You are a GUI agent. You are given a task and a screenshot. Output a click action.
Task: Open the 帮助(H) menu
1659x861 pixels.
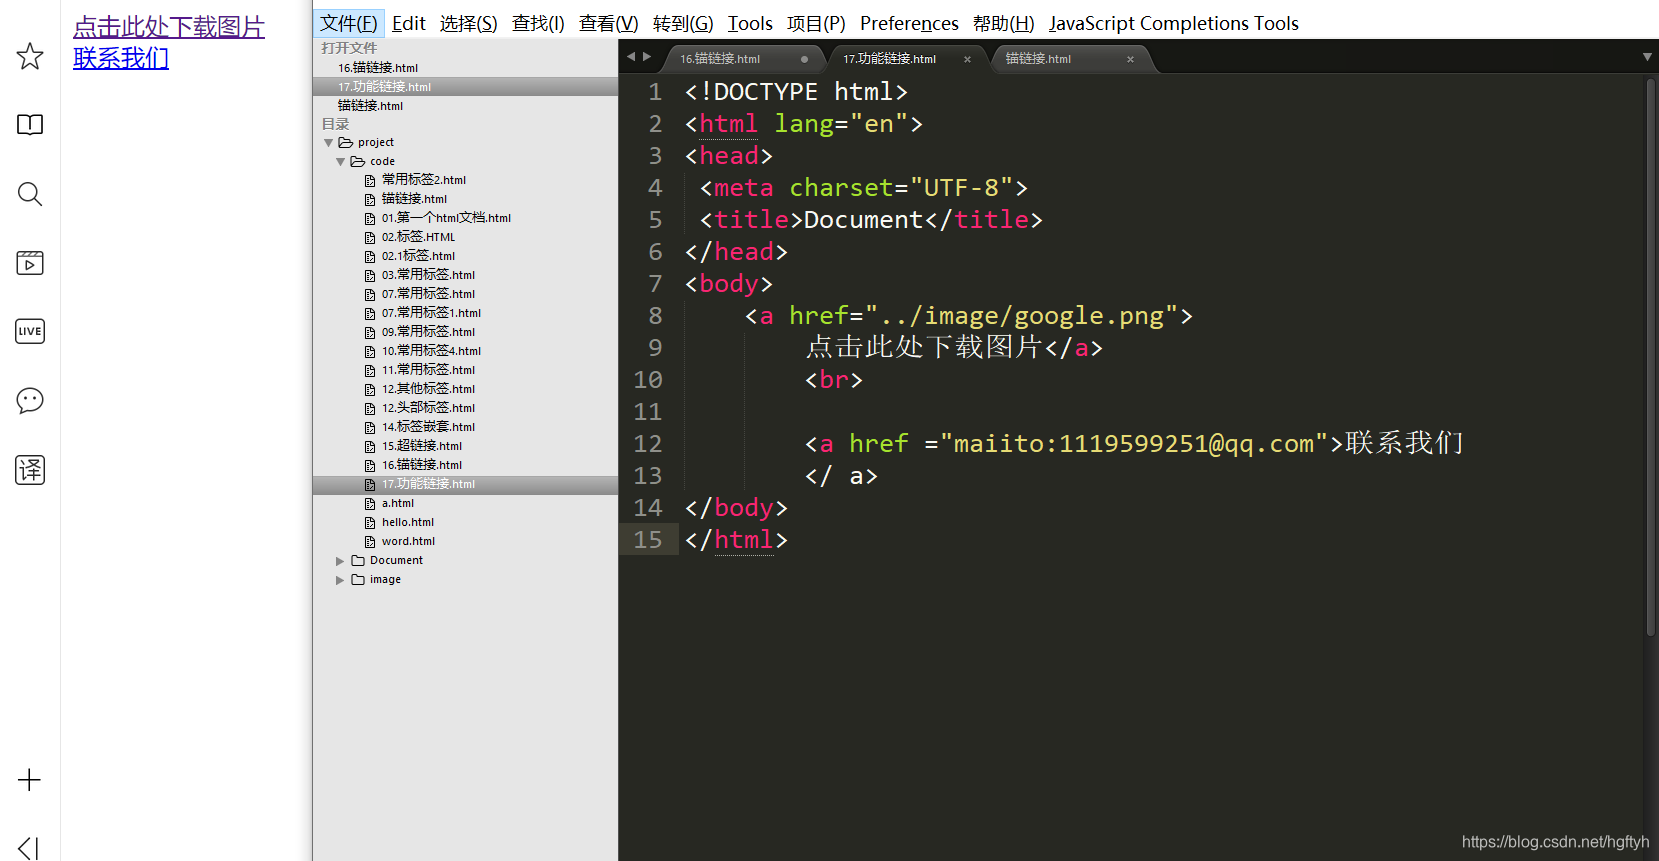1003,23
